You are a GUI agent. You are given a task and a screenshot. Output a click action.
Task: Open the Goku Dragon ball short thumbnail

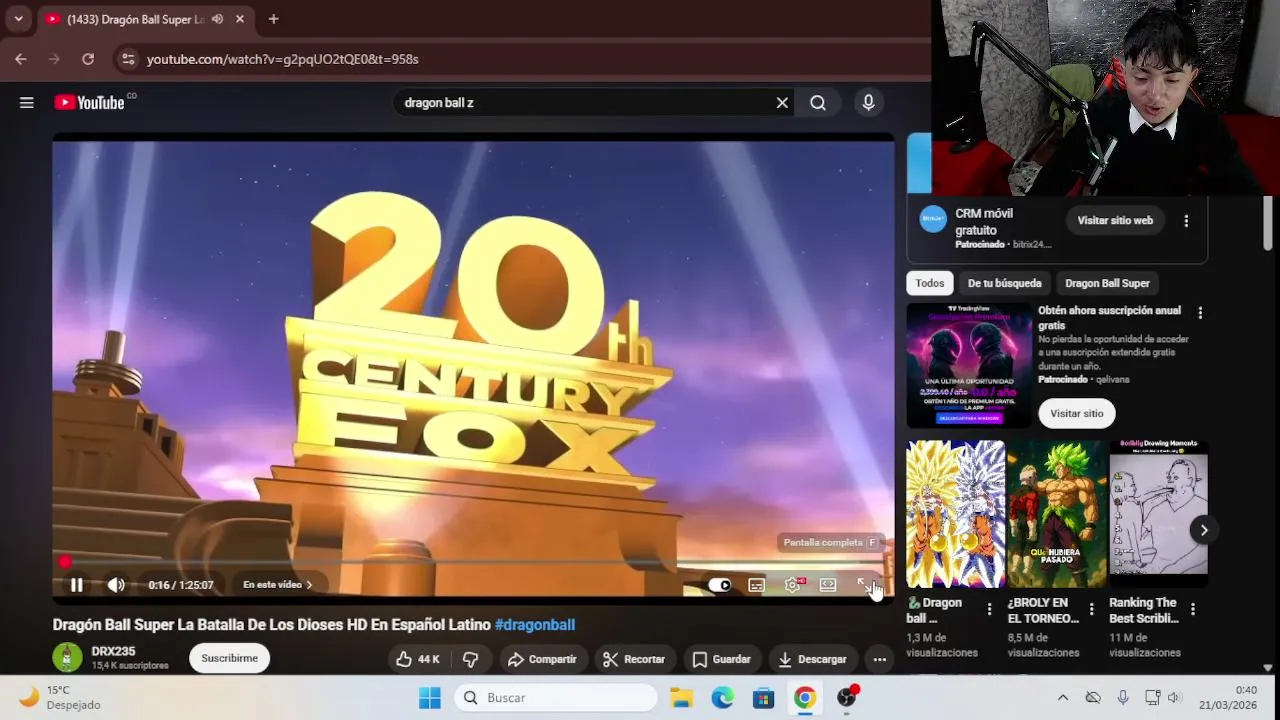(x=955, y=514)
